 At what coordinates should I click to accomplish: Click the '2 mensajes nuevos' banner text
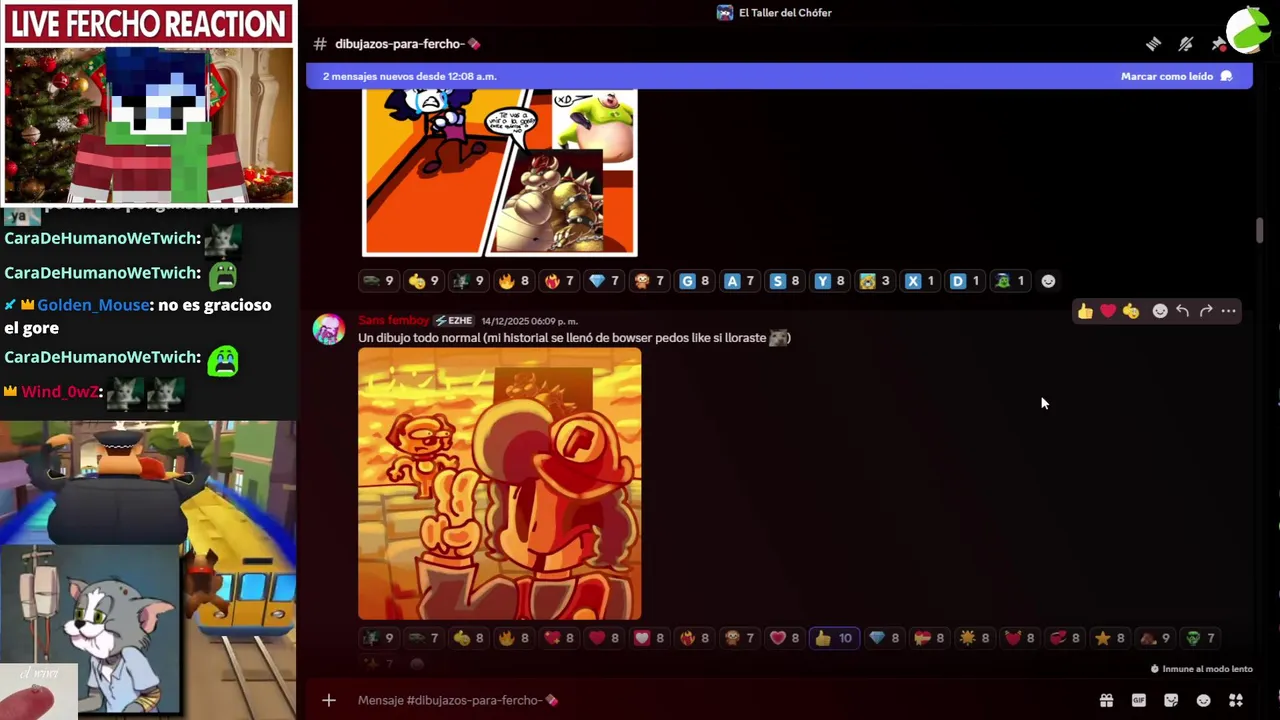(x=409, y=76)
